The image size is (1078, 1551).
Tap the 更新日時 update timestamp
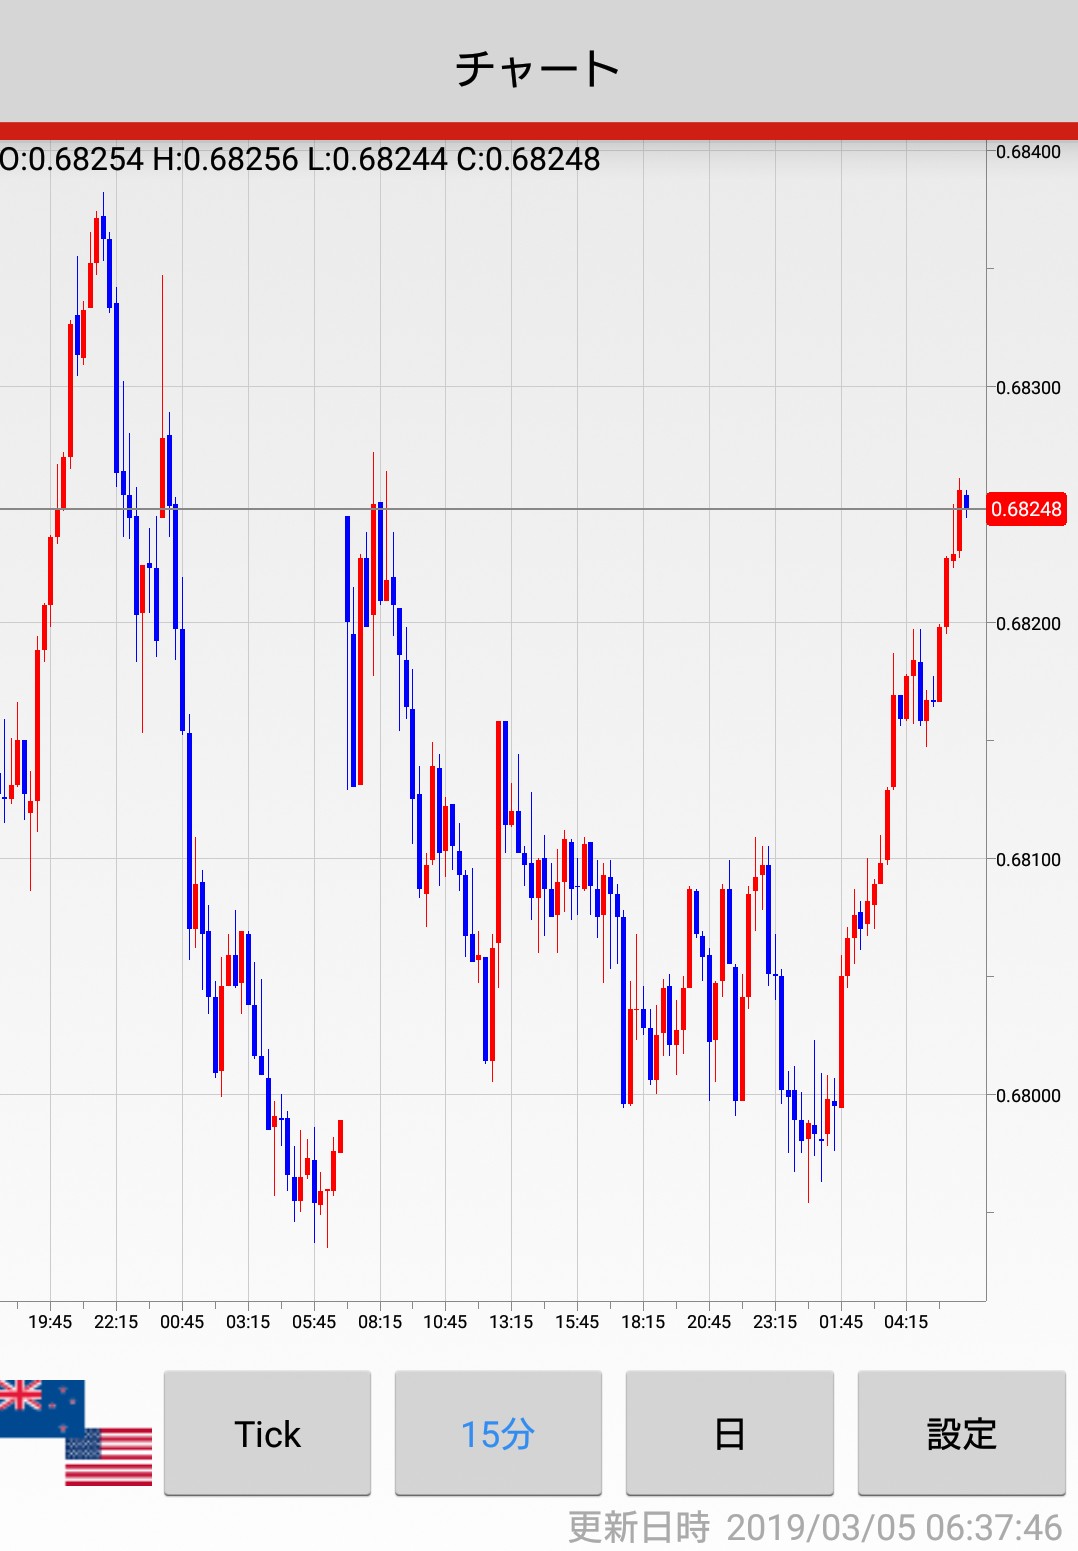(x=814, y=1527)
